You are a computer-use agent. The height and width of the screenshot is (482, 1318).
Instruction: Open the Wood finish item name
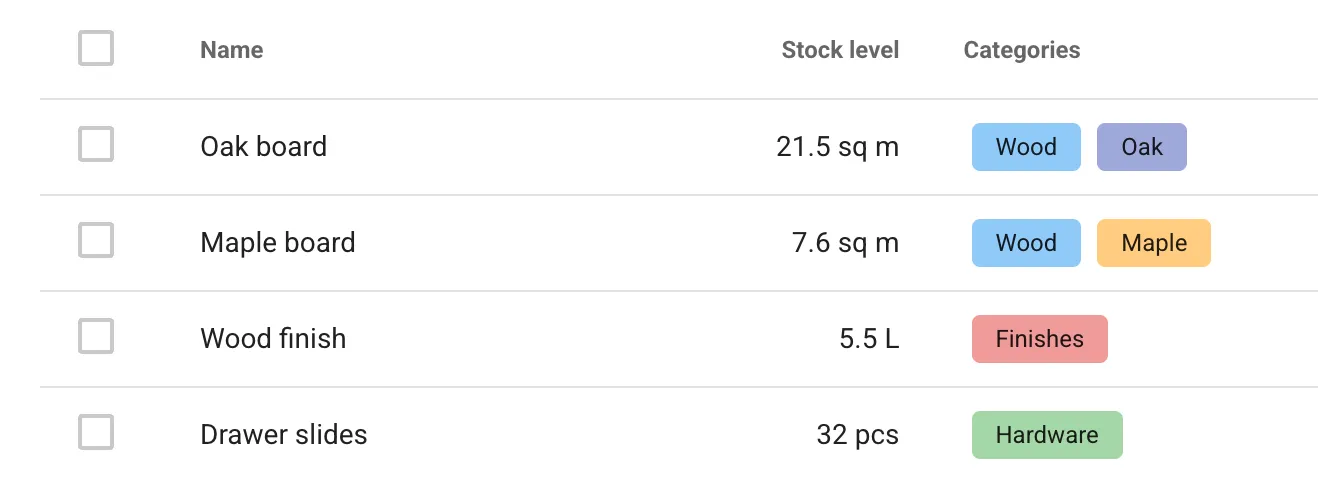pos(273,339)
